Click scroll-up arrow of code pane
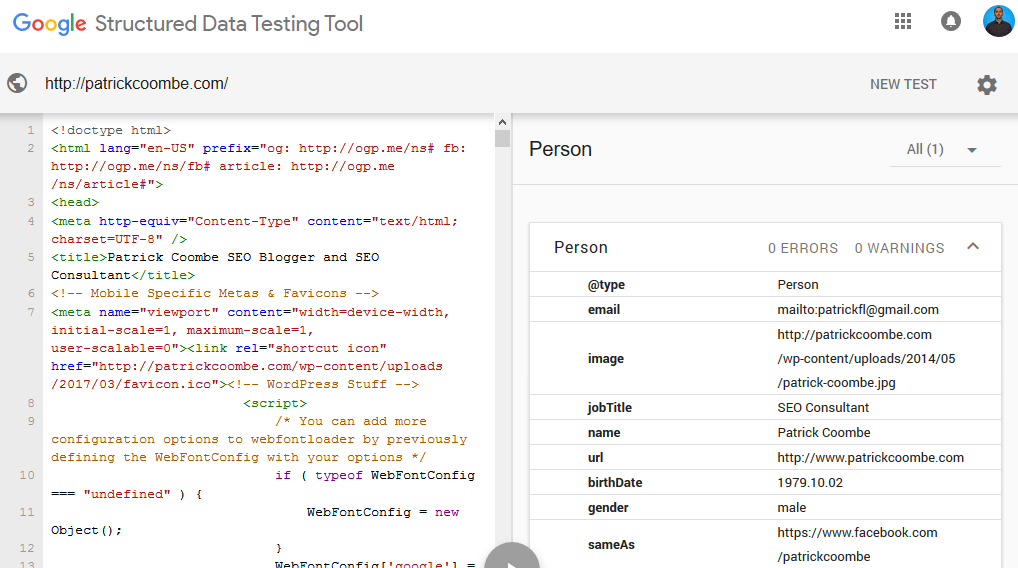Image resolution: width=1018 pixels, height=568 pixels. click(x=502, y=122)
